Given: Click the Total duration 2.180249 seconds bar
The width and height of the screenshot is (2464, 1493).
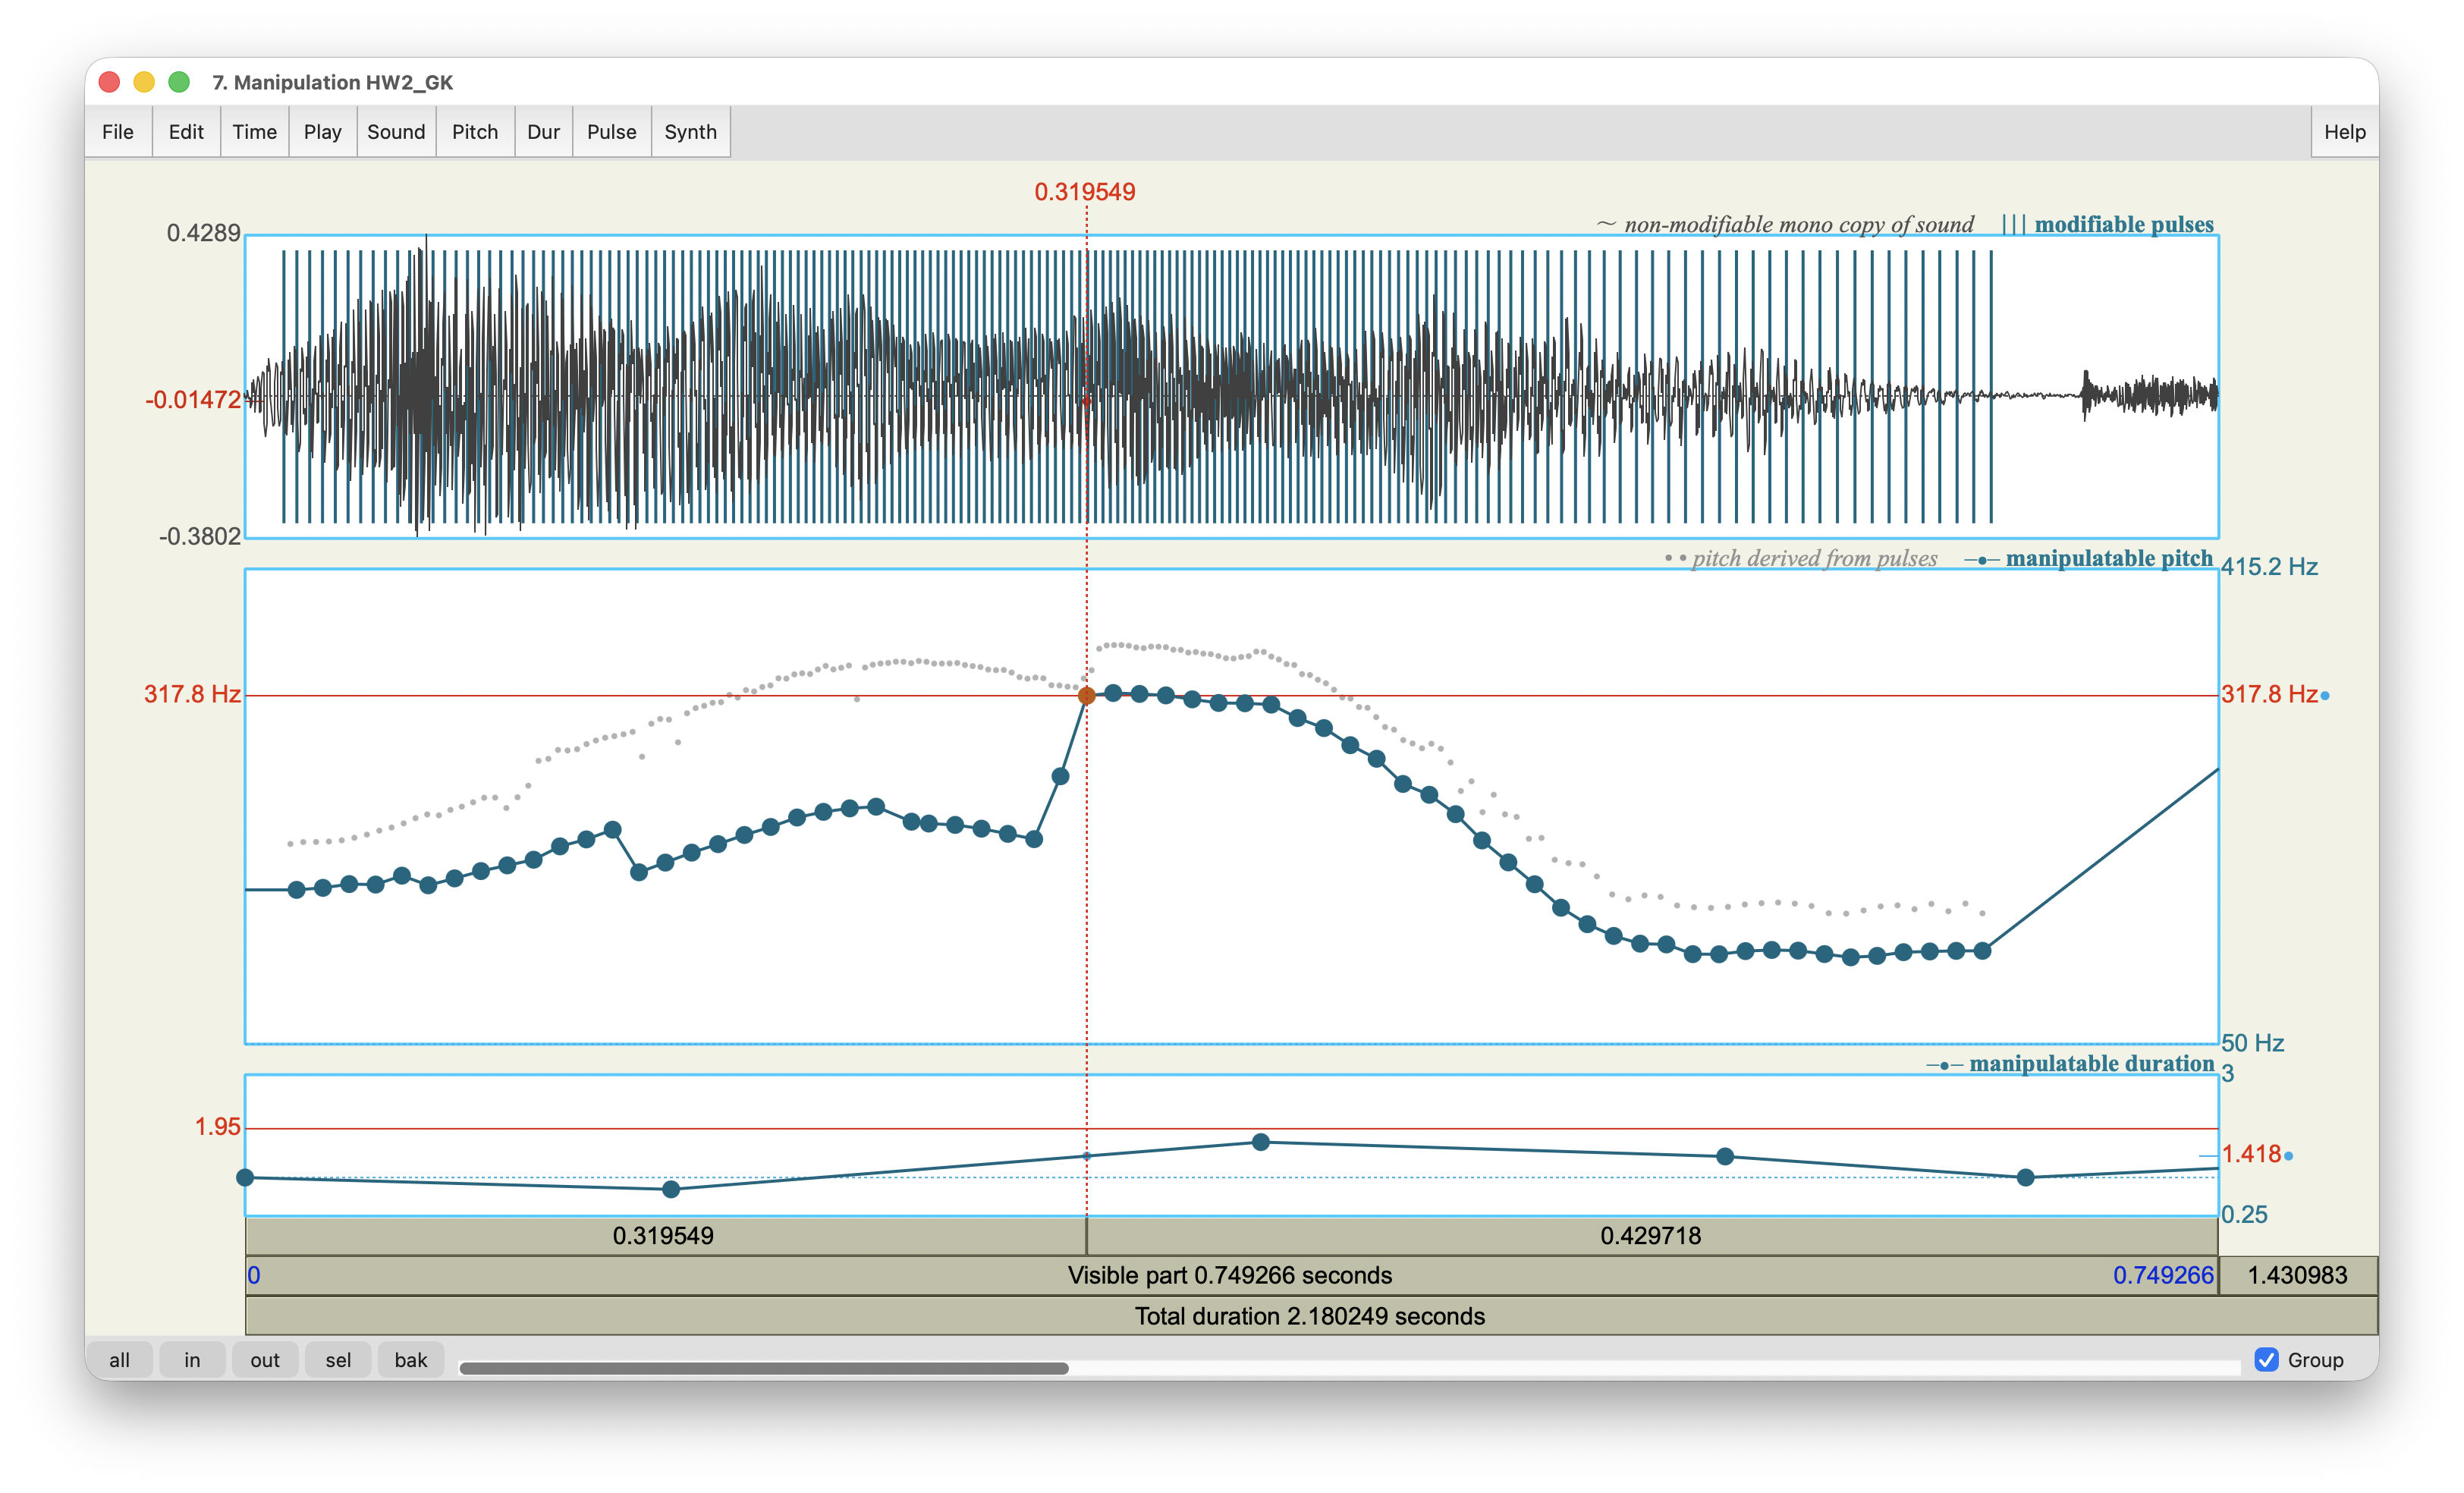Looking at the screenshot, I should point(1309,1316).
